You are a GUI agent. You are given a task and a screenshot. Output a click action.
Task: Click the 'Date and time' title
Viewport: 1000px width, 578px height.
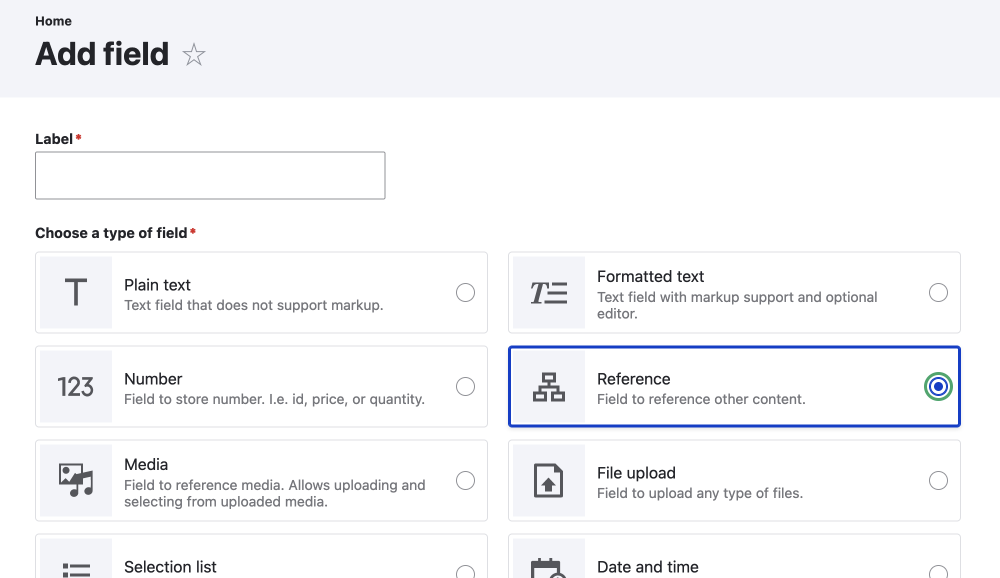(647, 567)
